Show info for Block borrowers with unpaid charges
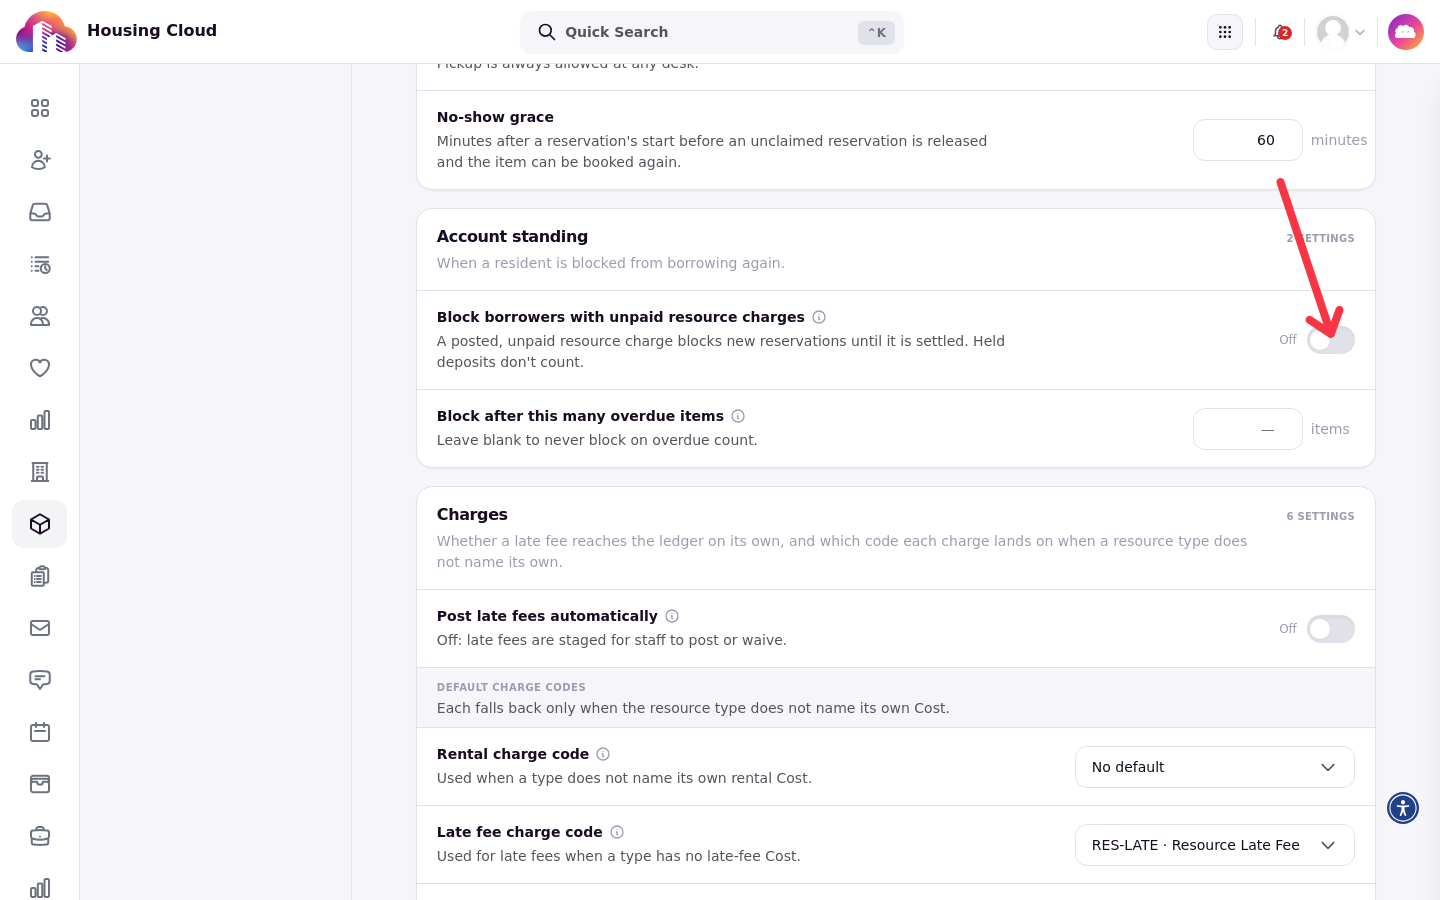1440x900 pixels. 819,317
